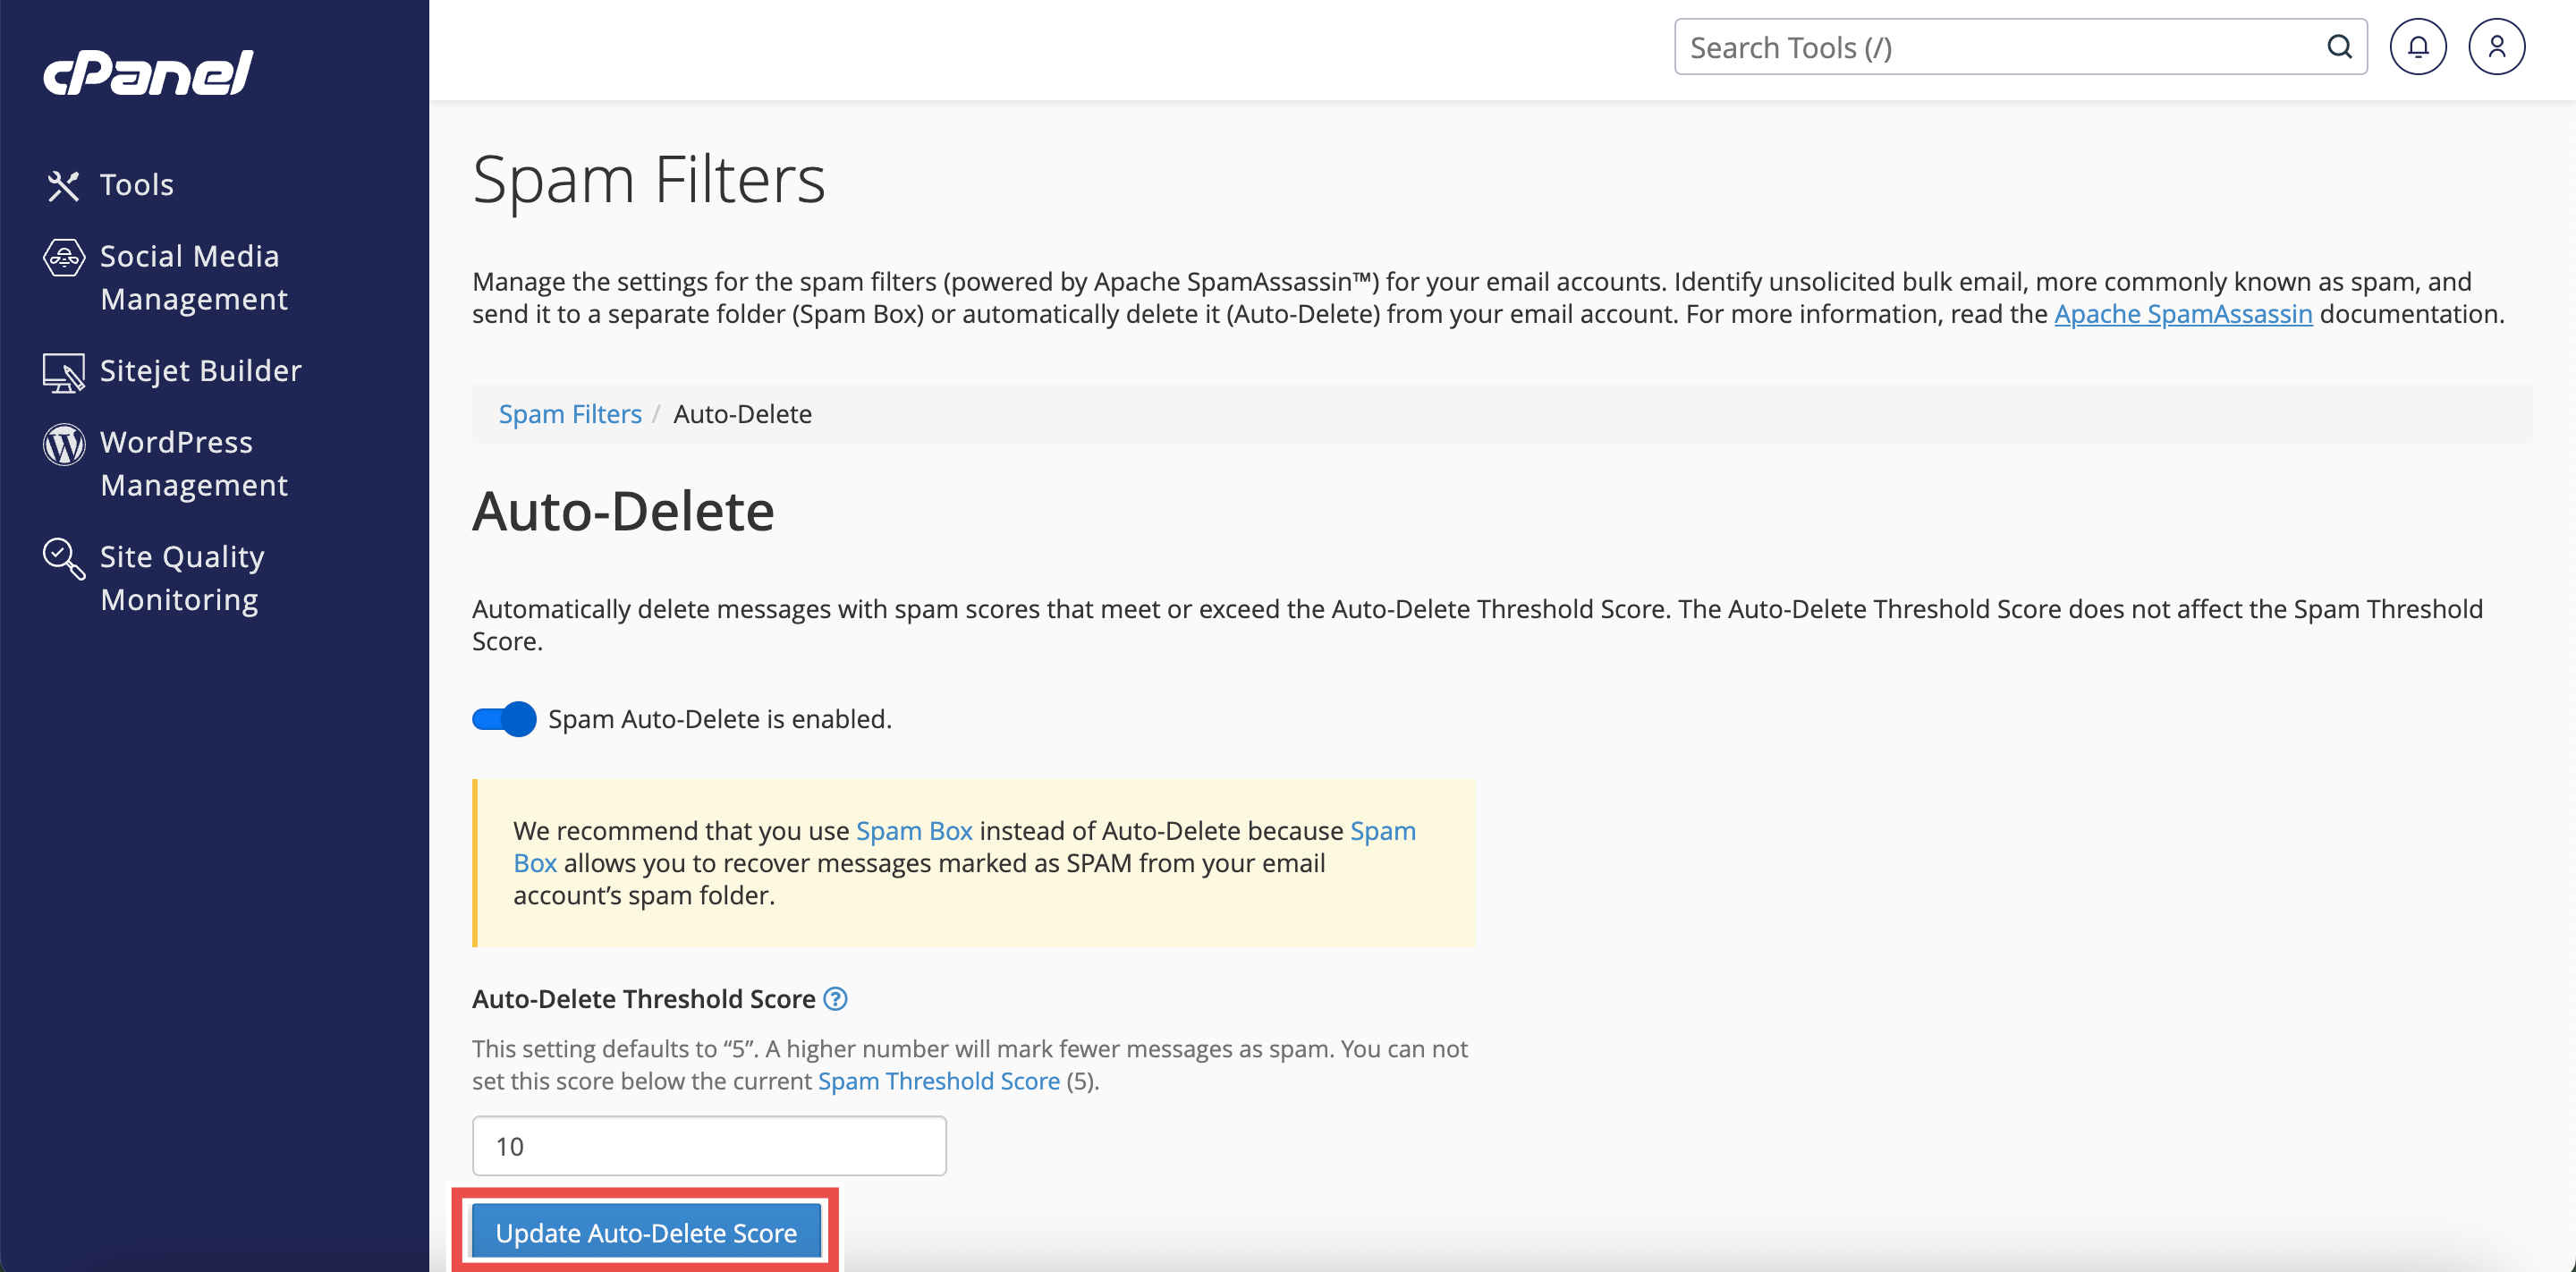Open Tools in the sidebar

coord(137,185)
